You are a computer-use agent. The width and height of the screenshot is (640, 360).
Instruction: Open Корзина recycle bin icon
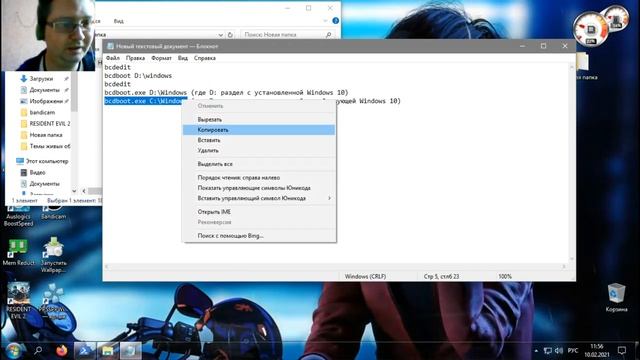(616, 298)
